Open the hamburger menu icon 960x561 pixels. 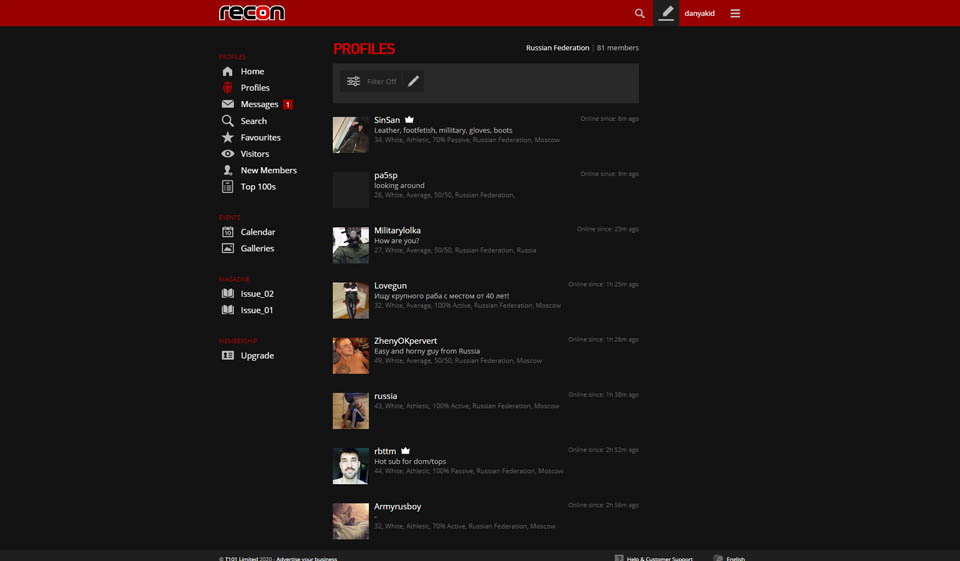pos(735,13)
